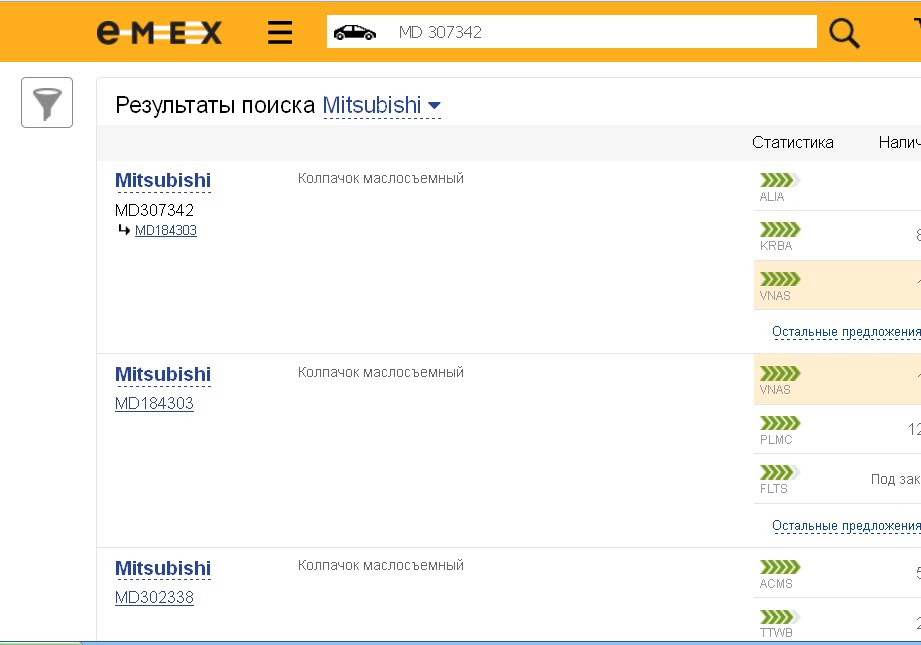Click ACMS green arrows rating icon
This screenshot has width=921, height=645.
(779, 568)
